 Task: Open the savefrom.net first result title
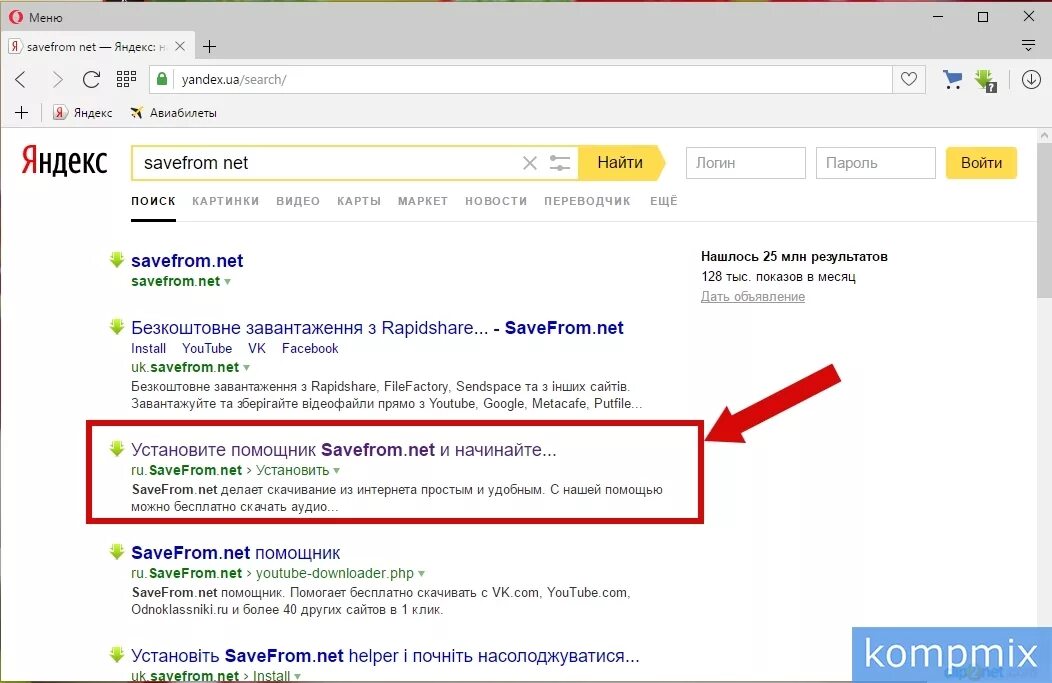[187, 260]
